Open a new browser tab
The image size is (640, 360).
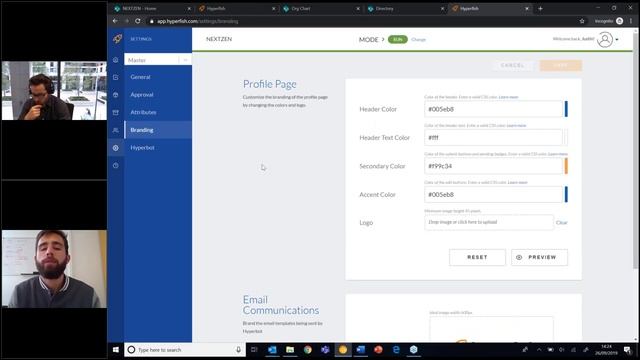tap(540, 8)
